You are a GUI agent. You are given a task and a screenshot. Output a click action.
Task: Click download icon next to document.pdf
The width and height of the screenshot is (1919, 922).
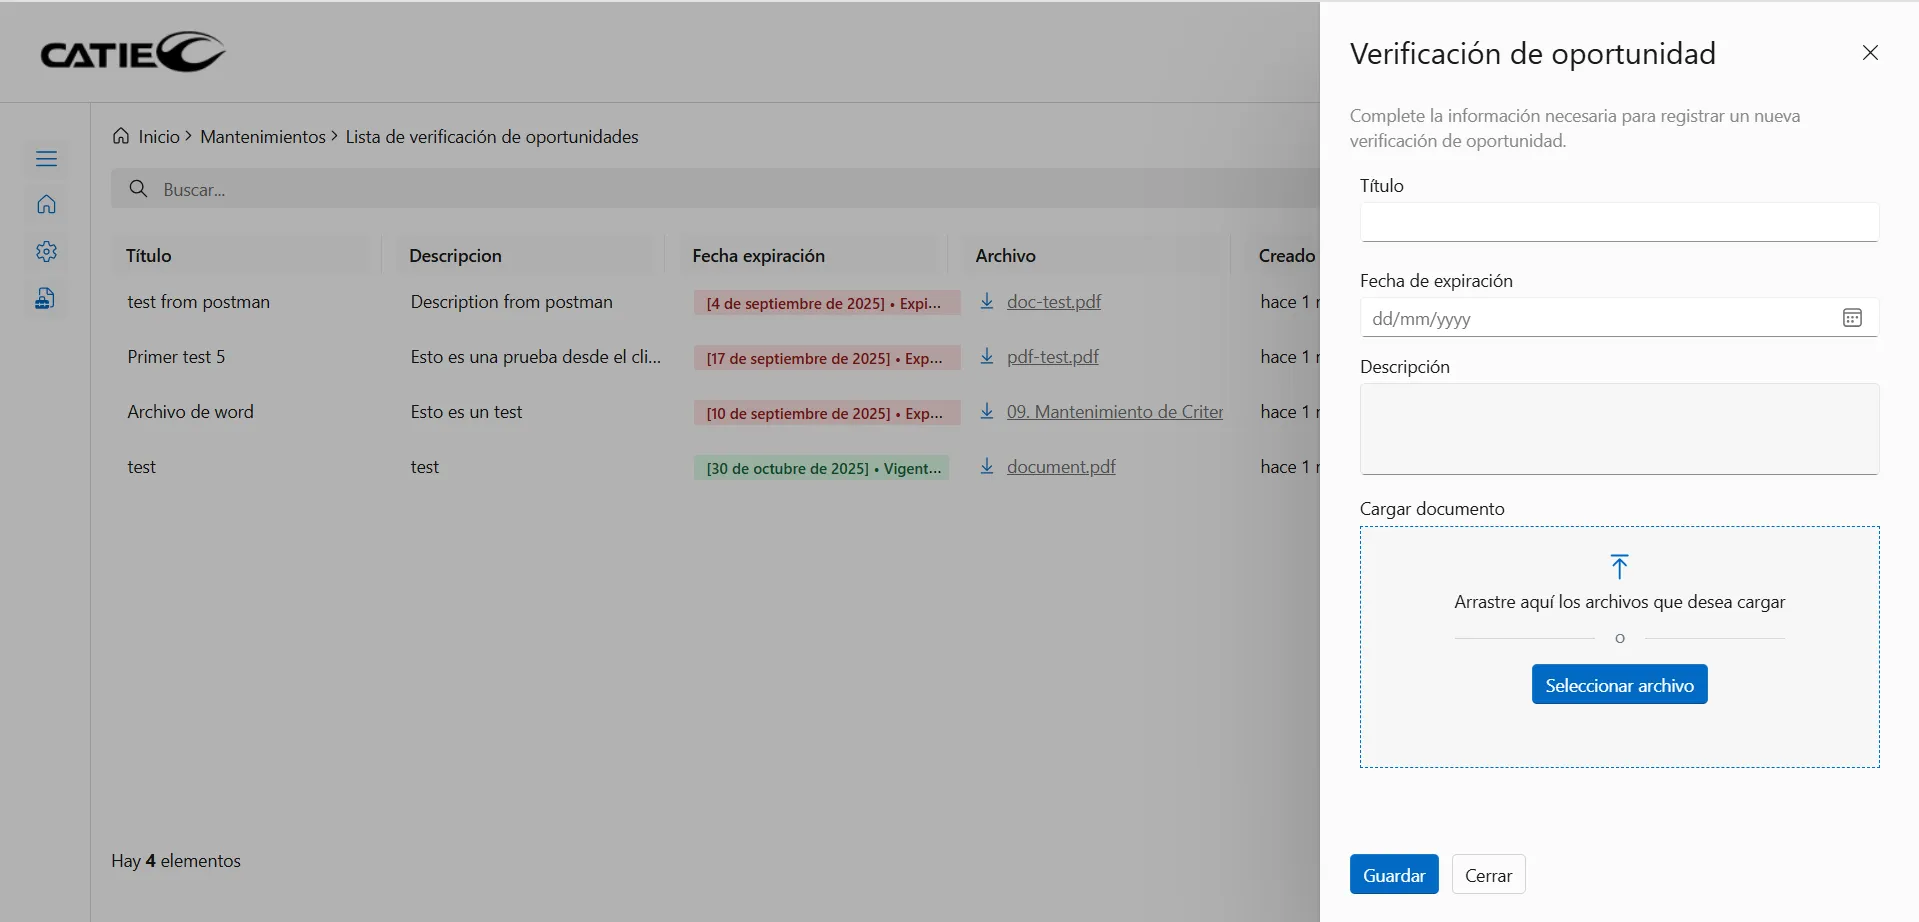pos(987,467)
